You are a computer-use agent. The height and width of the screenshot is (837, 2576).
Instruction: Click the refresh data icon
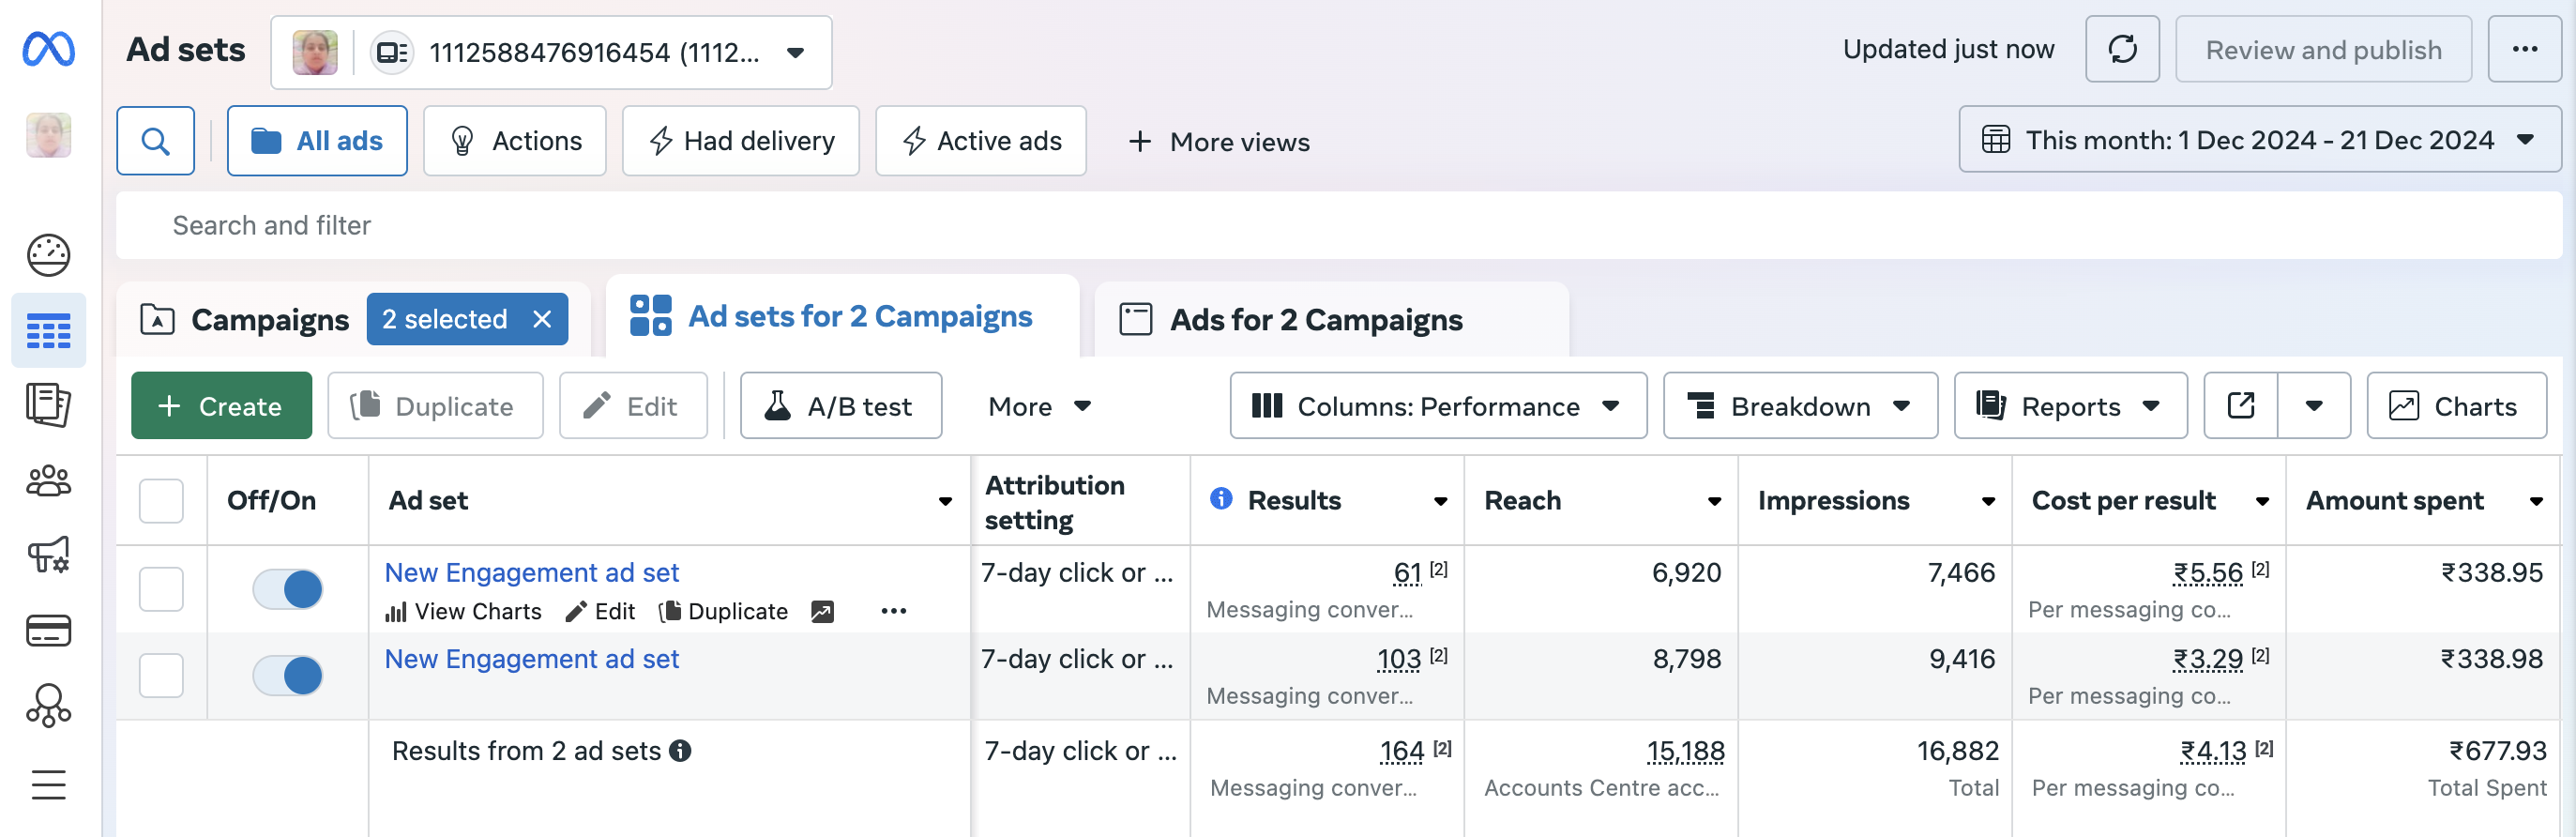coord(2121,49)
